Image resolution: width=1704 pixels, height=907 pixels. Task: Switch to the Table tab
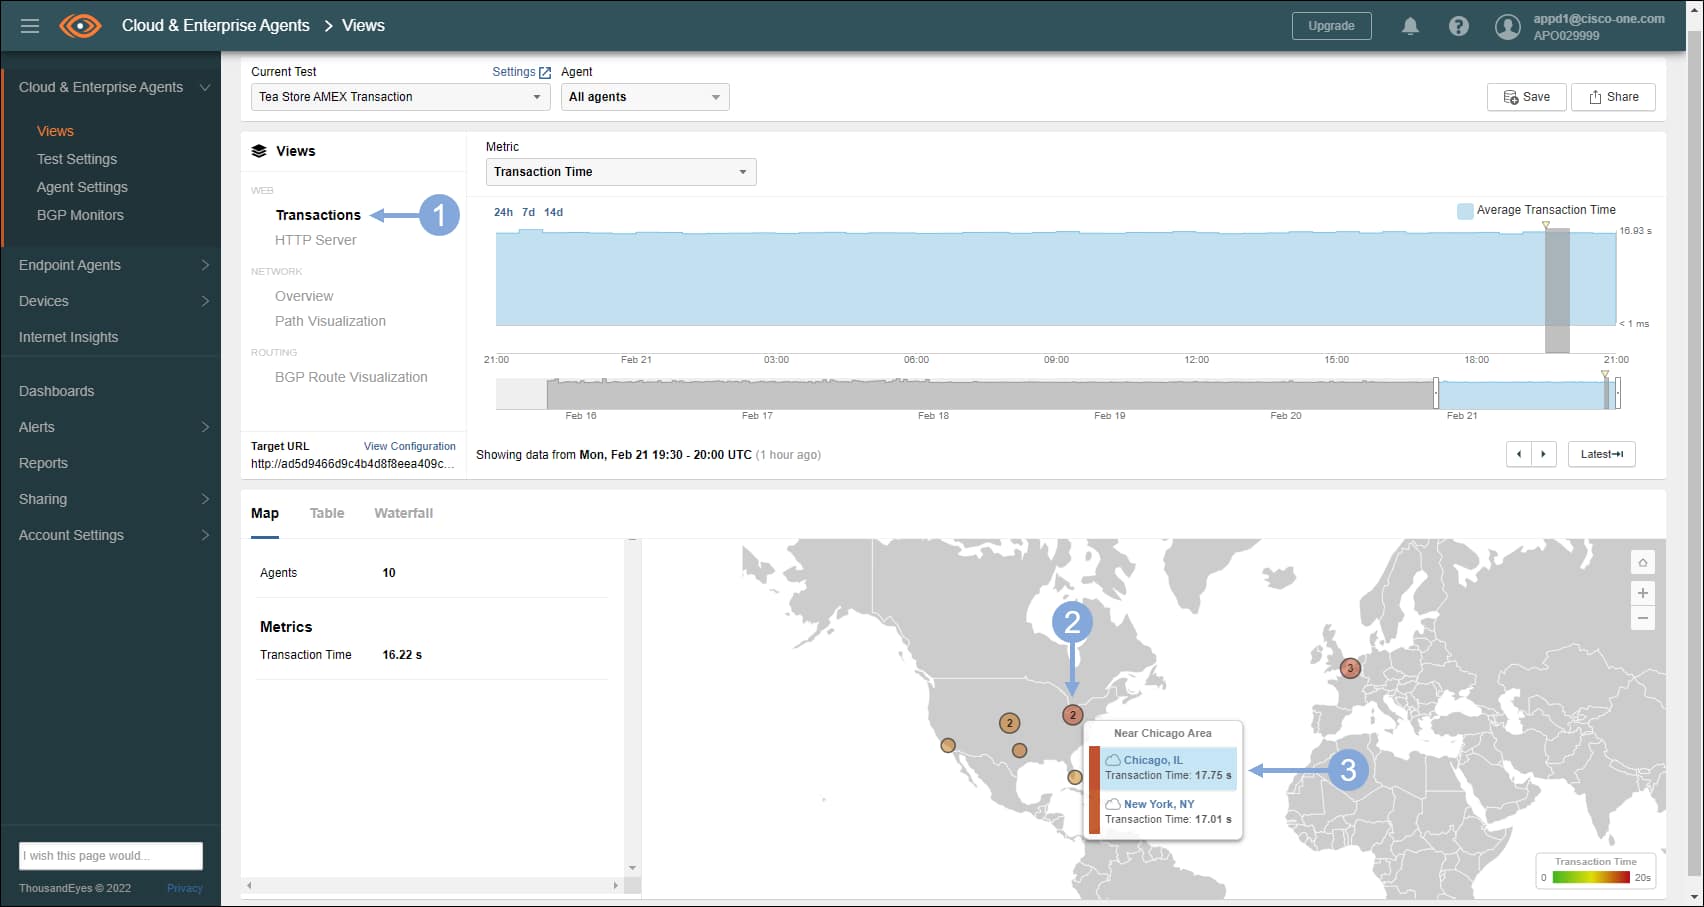(x=327, y=513)
